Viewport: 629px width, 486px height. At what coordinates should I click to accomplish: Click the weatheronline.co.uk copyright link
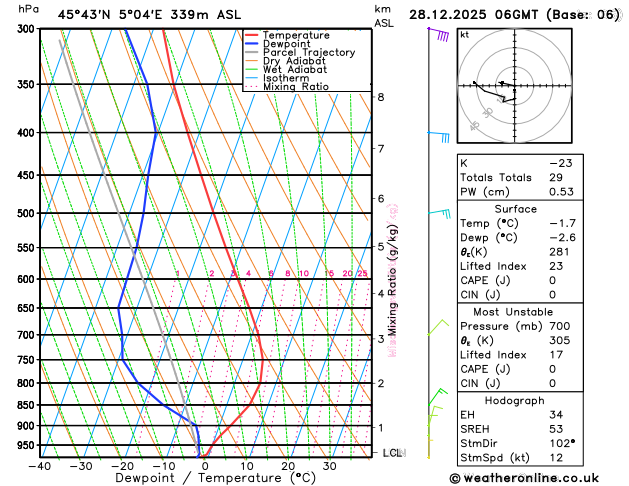[524, 478]
